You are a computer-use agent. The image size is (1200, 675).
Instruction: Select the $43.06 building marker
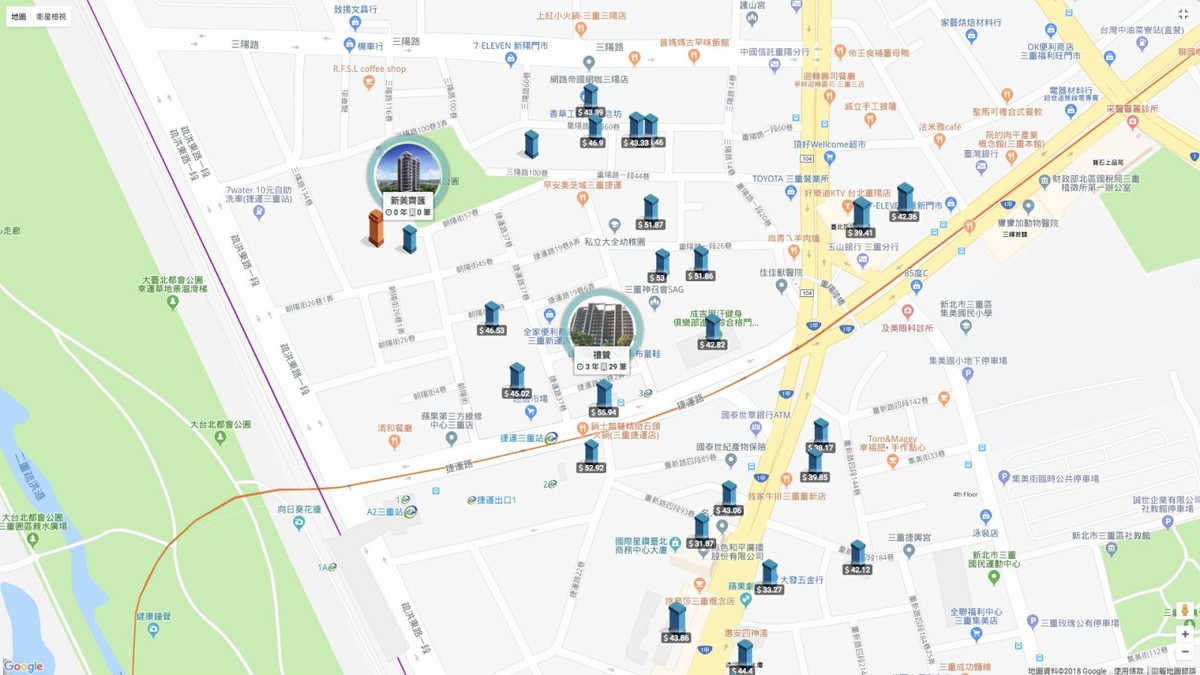coord(729,499)
